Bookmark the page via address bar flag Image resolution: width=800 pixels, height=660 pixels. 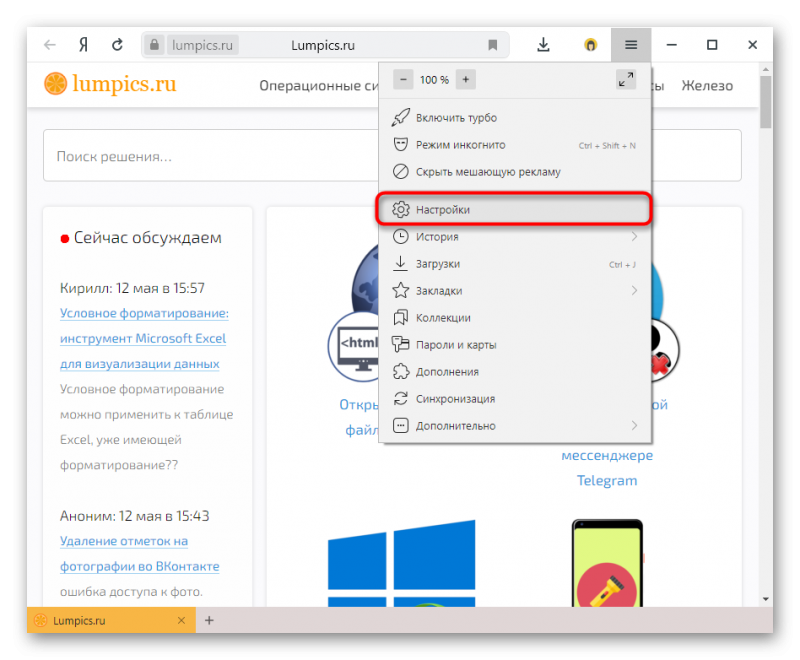[x=492, y=45]
